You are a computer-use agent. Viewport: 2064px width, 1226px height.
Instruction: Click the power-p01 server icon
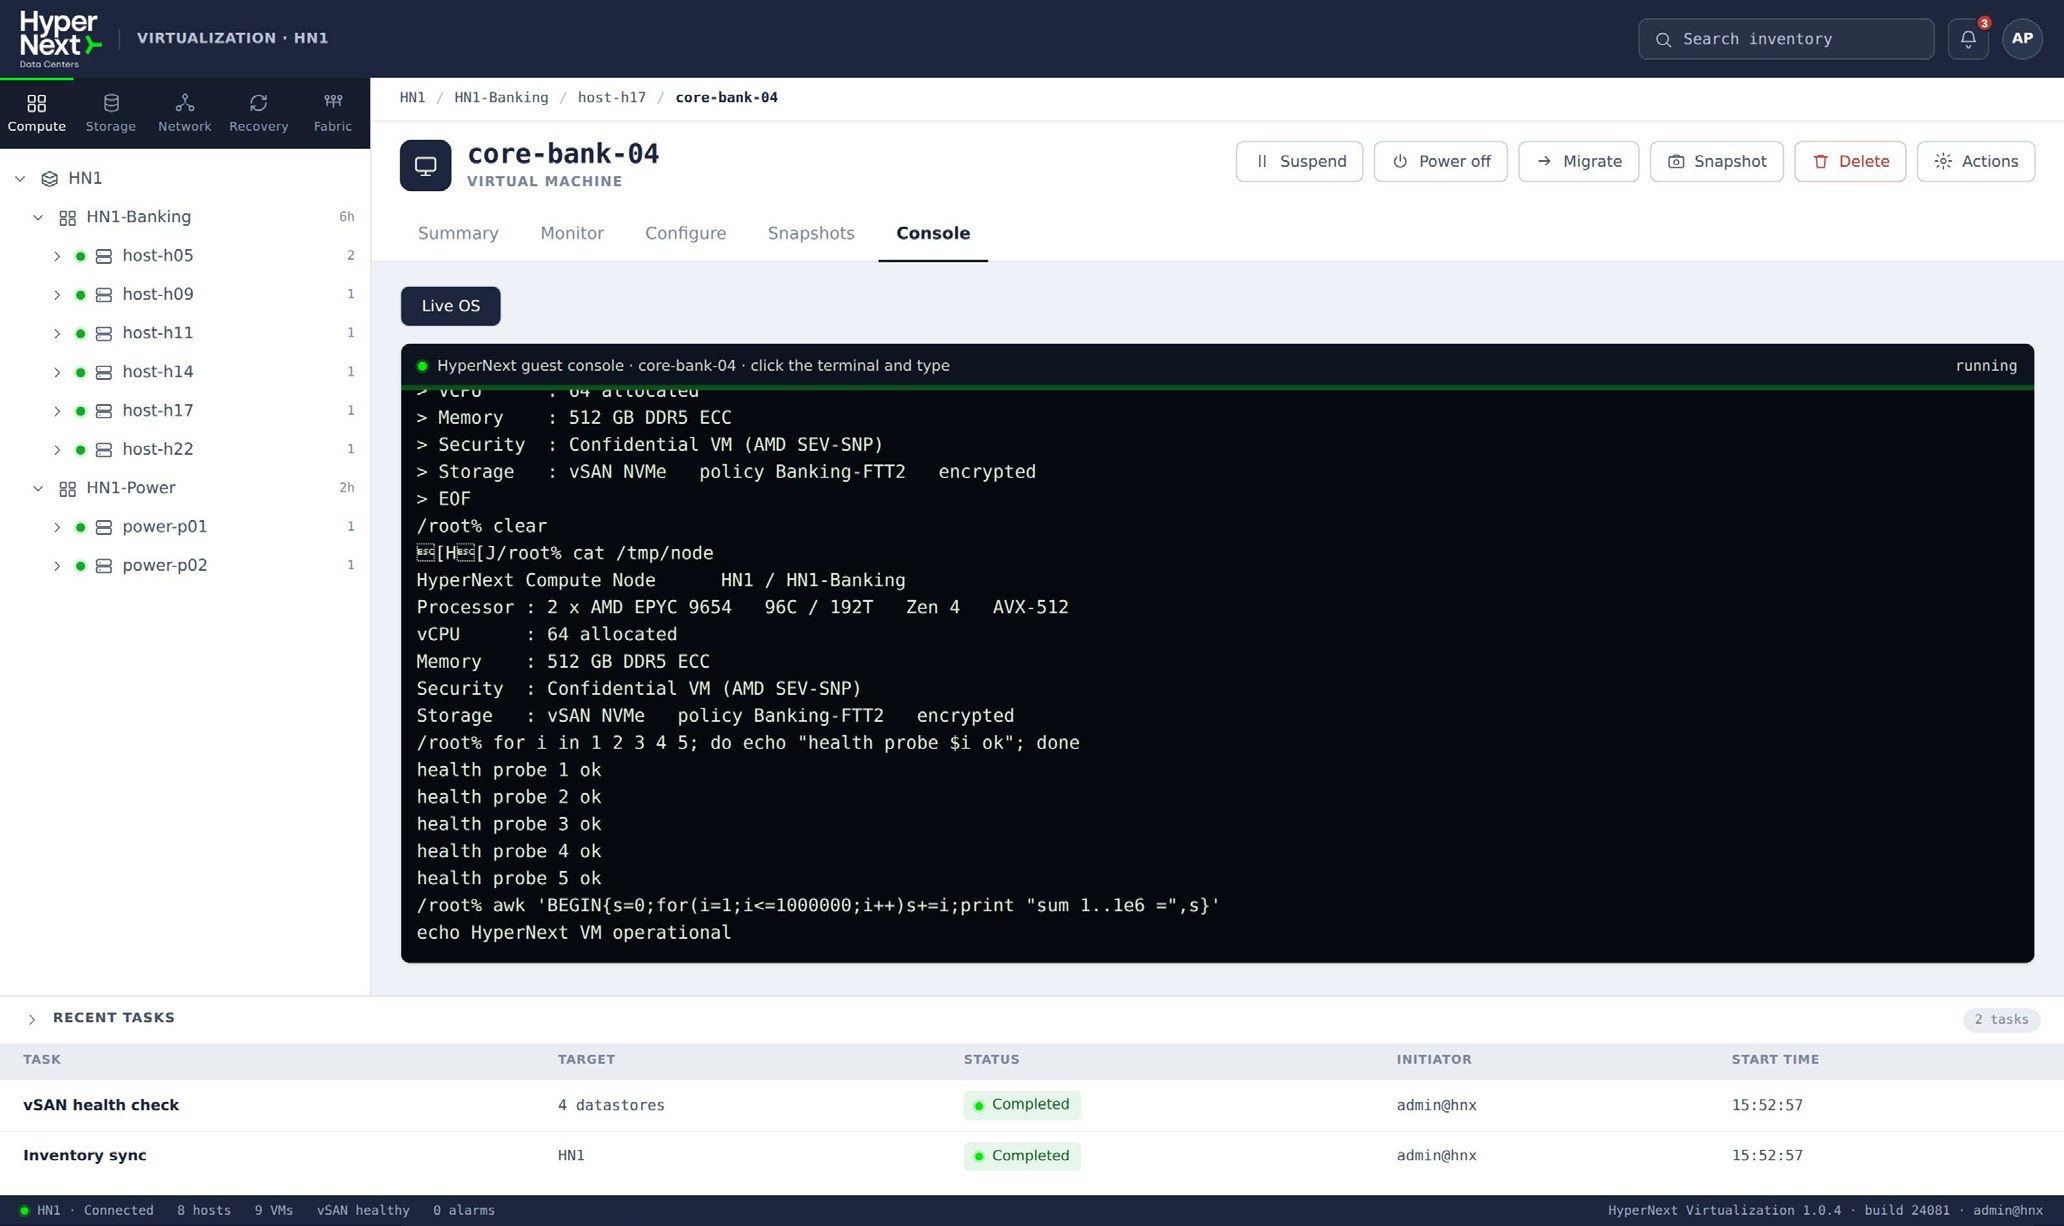103,527
